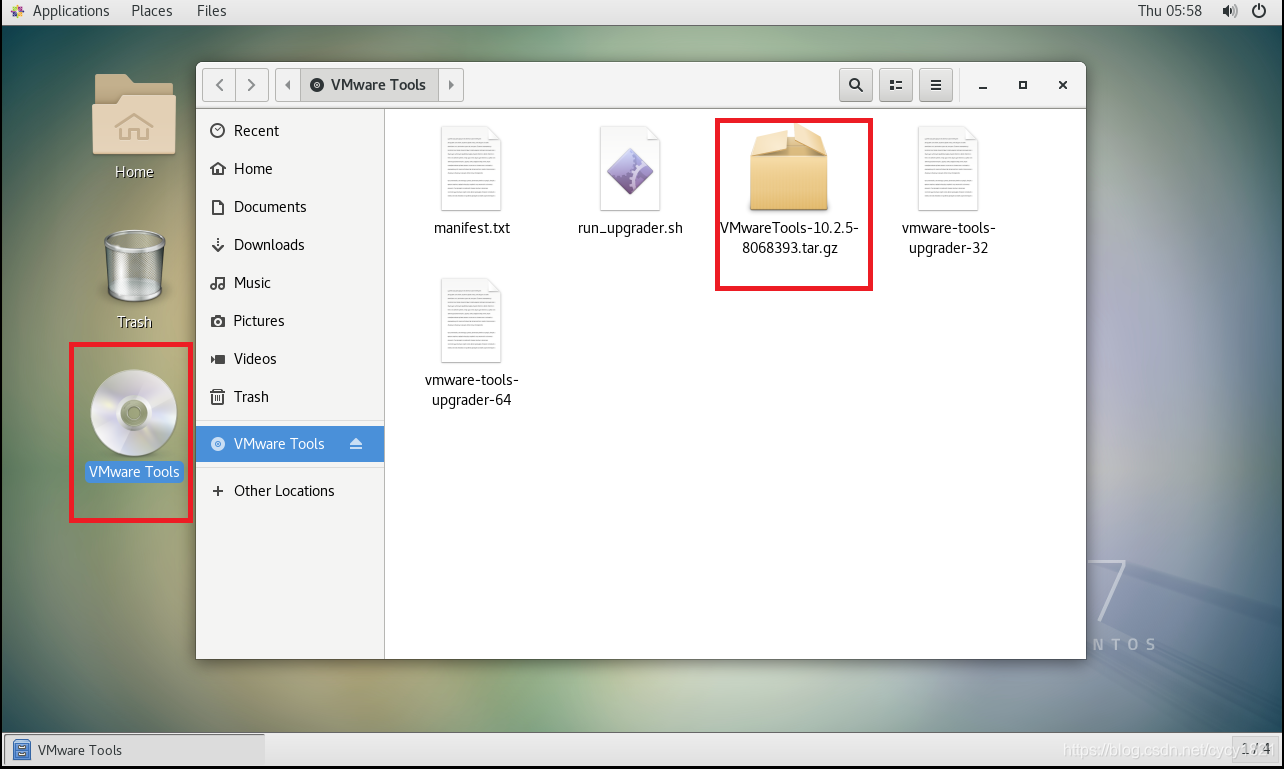The image size is (1284, 769).
Task: Open Home in the sidebar
Action: (x=290, y=169)
